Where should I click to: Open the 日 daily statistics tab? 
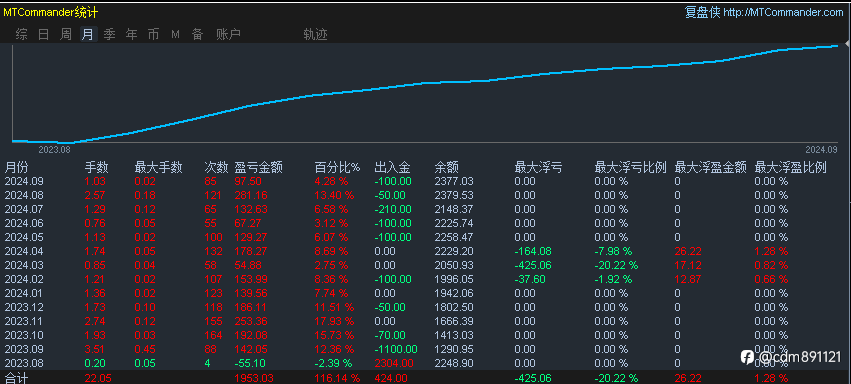tap(43, 35)
